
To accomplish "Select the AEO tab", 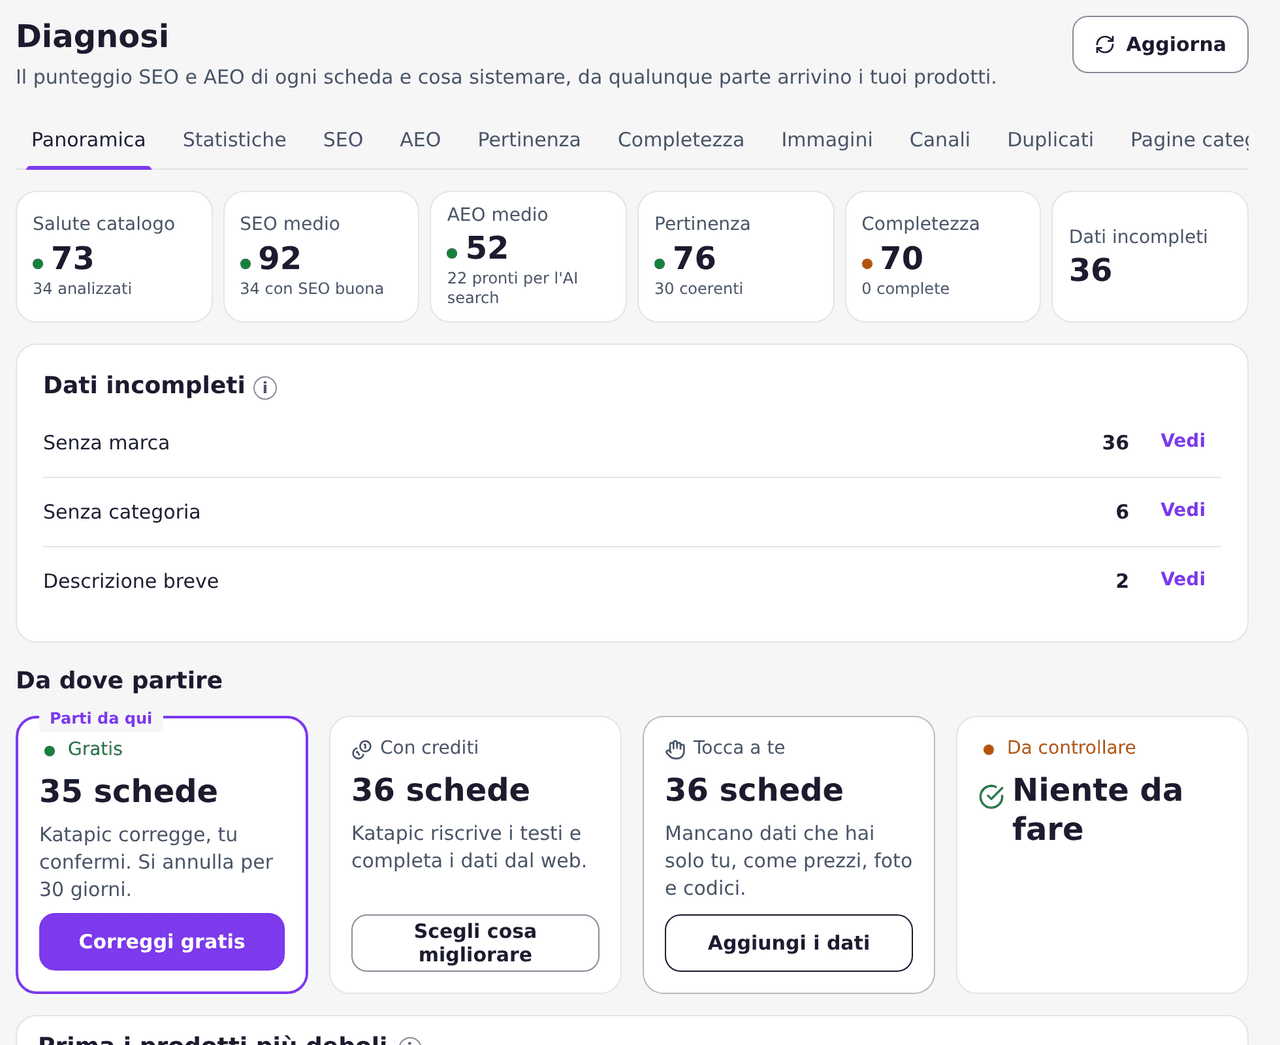I will (x=420, y=140).
